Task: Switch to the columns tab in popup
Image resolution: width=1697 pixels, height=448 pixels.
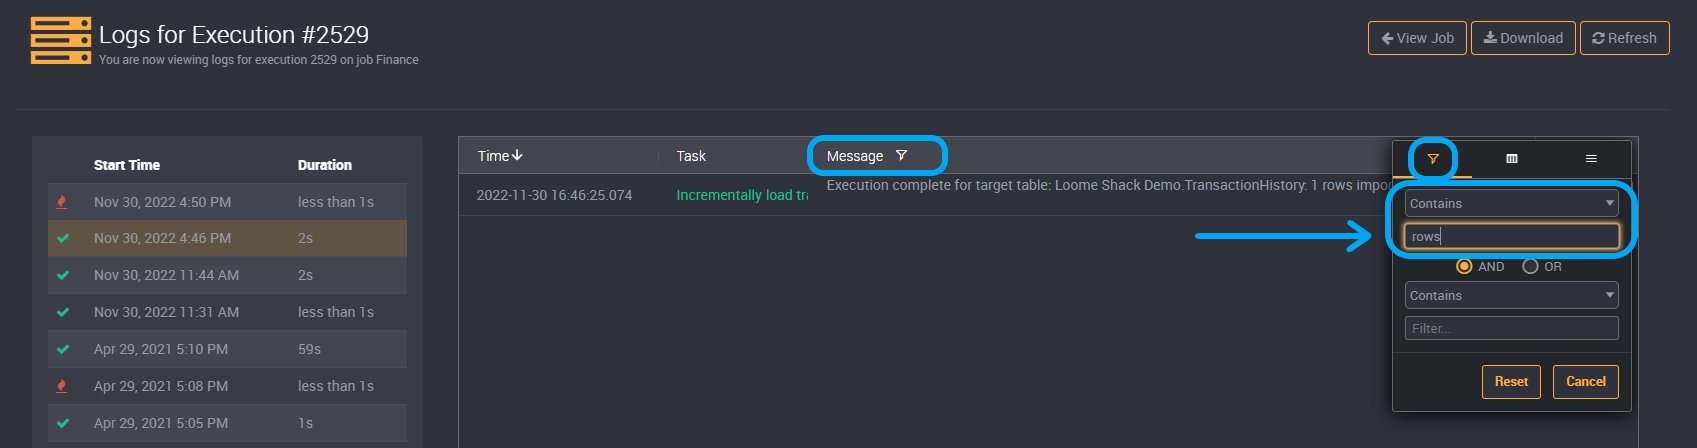Action: coord(1512,159)
